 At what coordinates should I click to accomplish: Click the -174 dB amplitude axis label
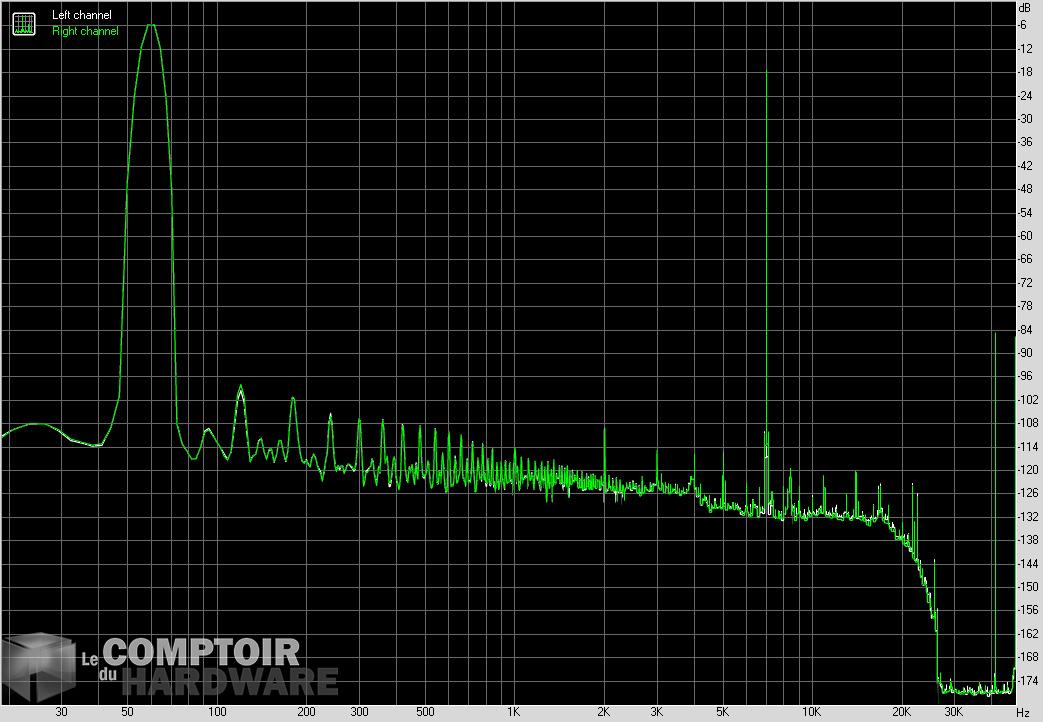point(1024,680)
